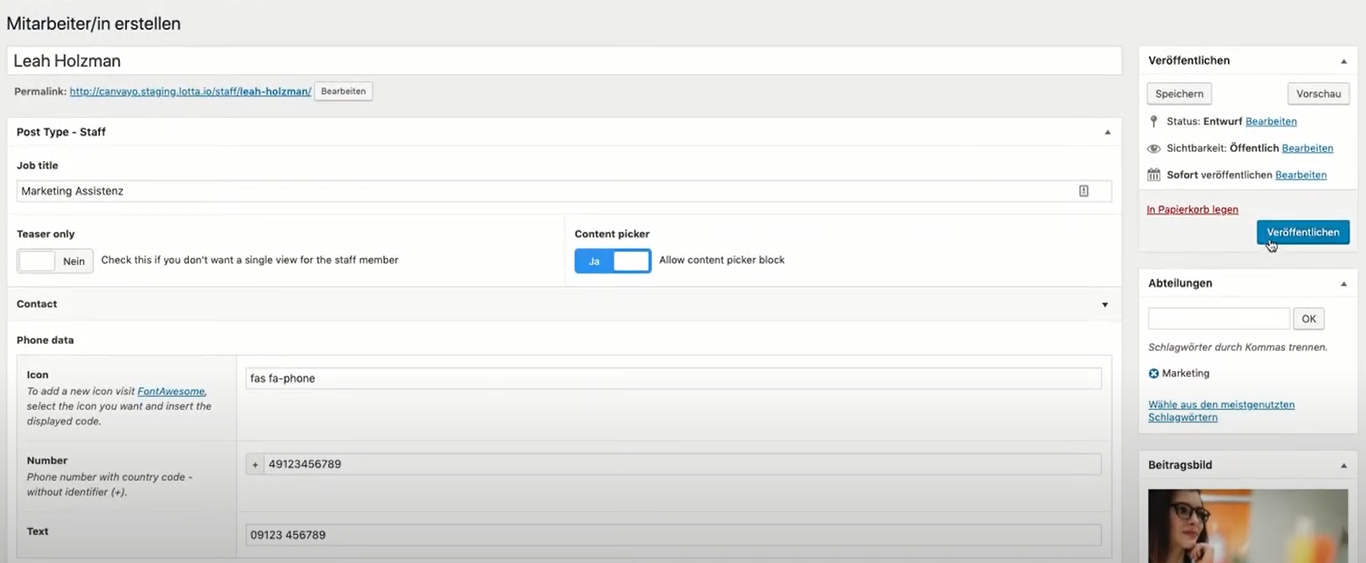This screenshot has height=563, width=1366.
Task: Click the Speichern button
Action: (x=1179, y=93)
